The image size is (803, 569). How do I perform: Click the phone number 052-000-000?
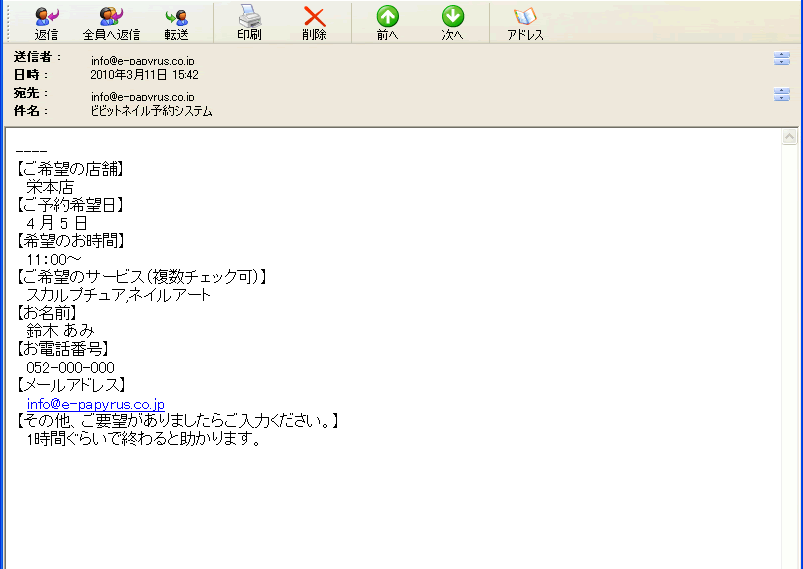point(70,368)
